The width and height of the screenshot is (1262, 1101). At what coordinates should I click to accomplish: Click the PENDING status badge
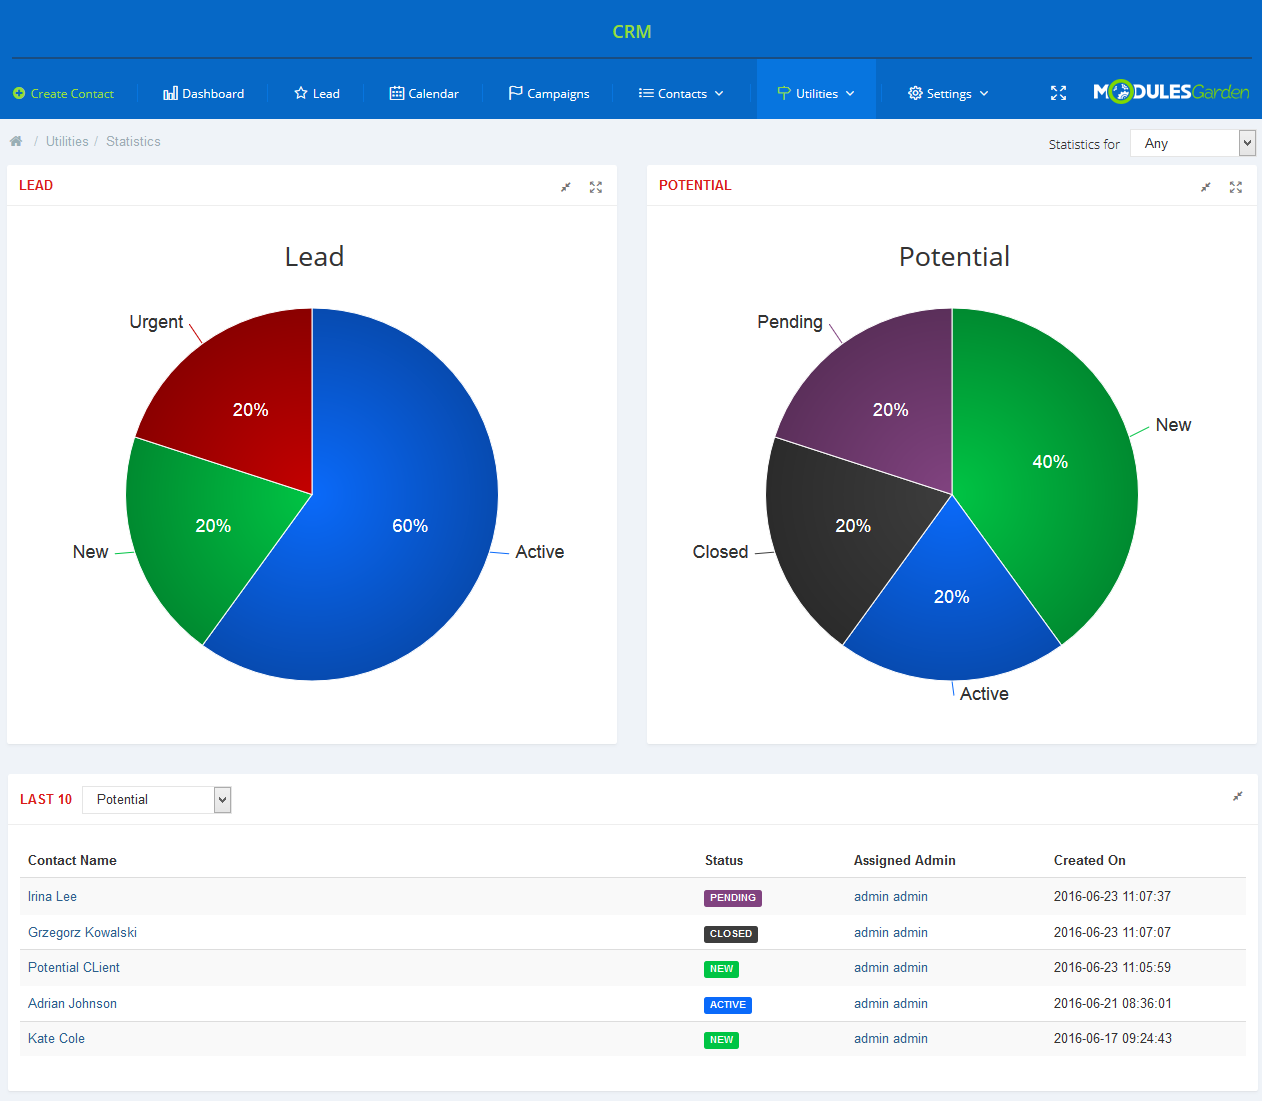click(733, 898)
